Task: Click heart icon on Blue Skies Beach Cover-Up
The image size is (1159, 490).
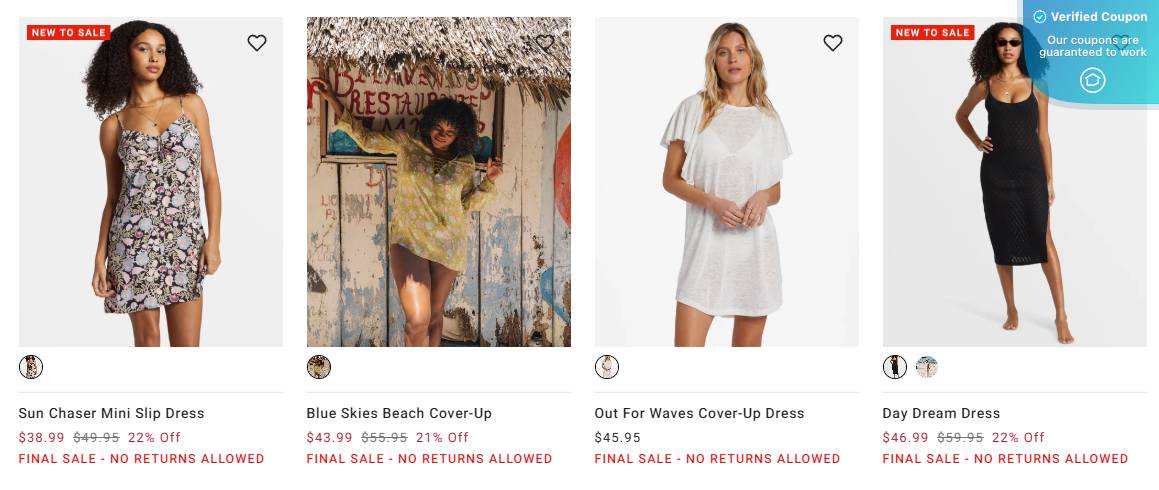Action: 545,43
